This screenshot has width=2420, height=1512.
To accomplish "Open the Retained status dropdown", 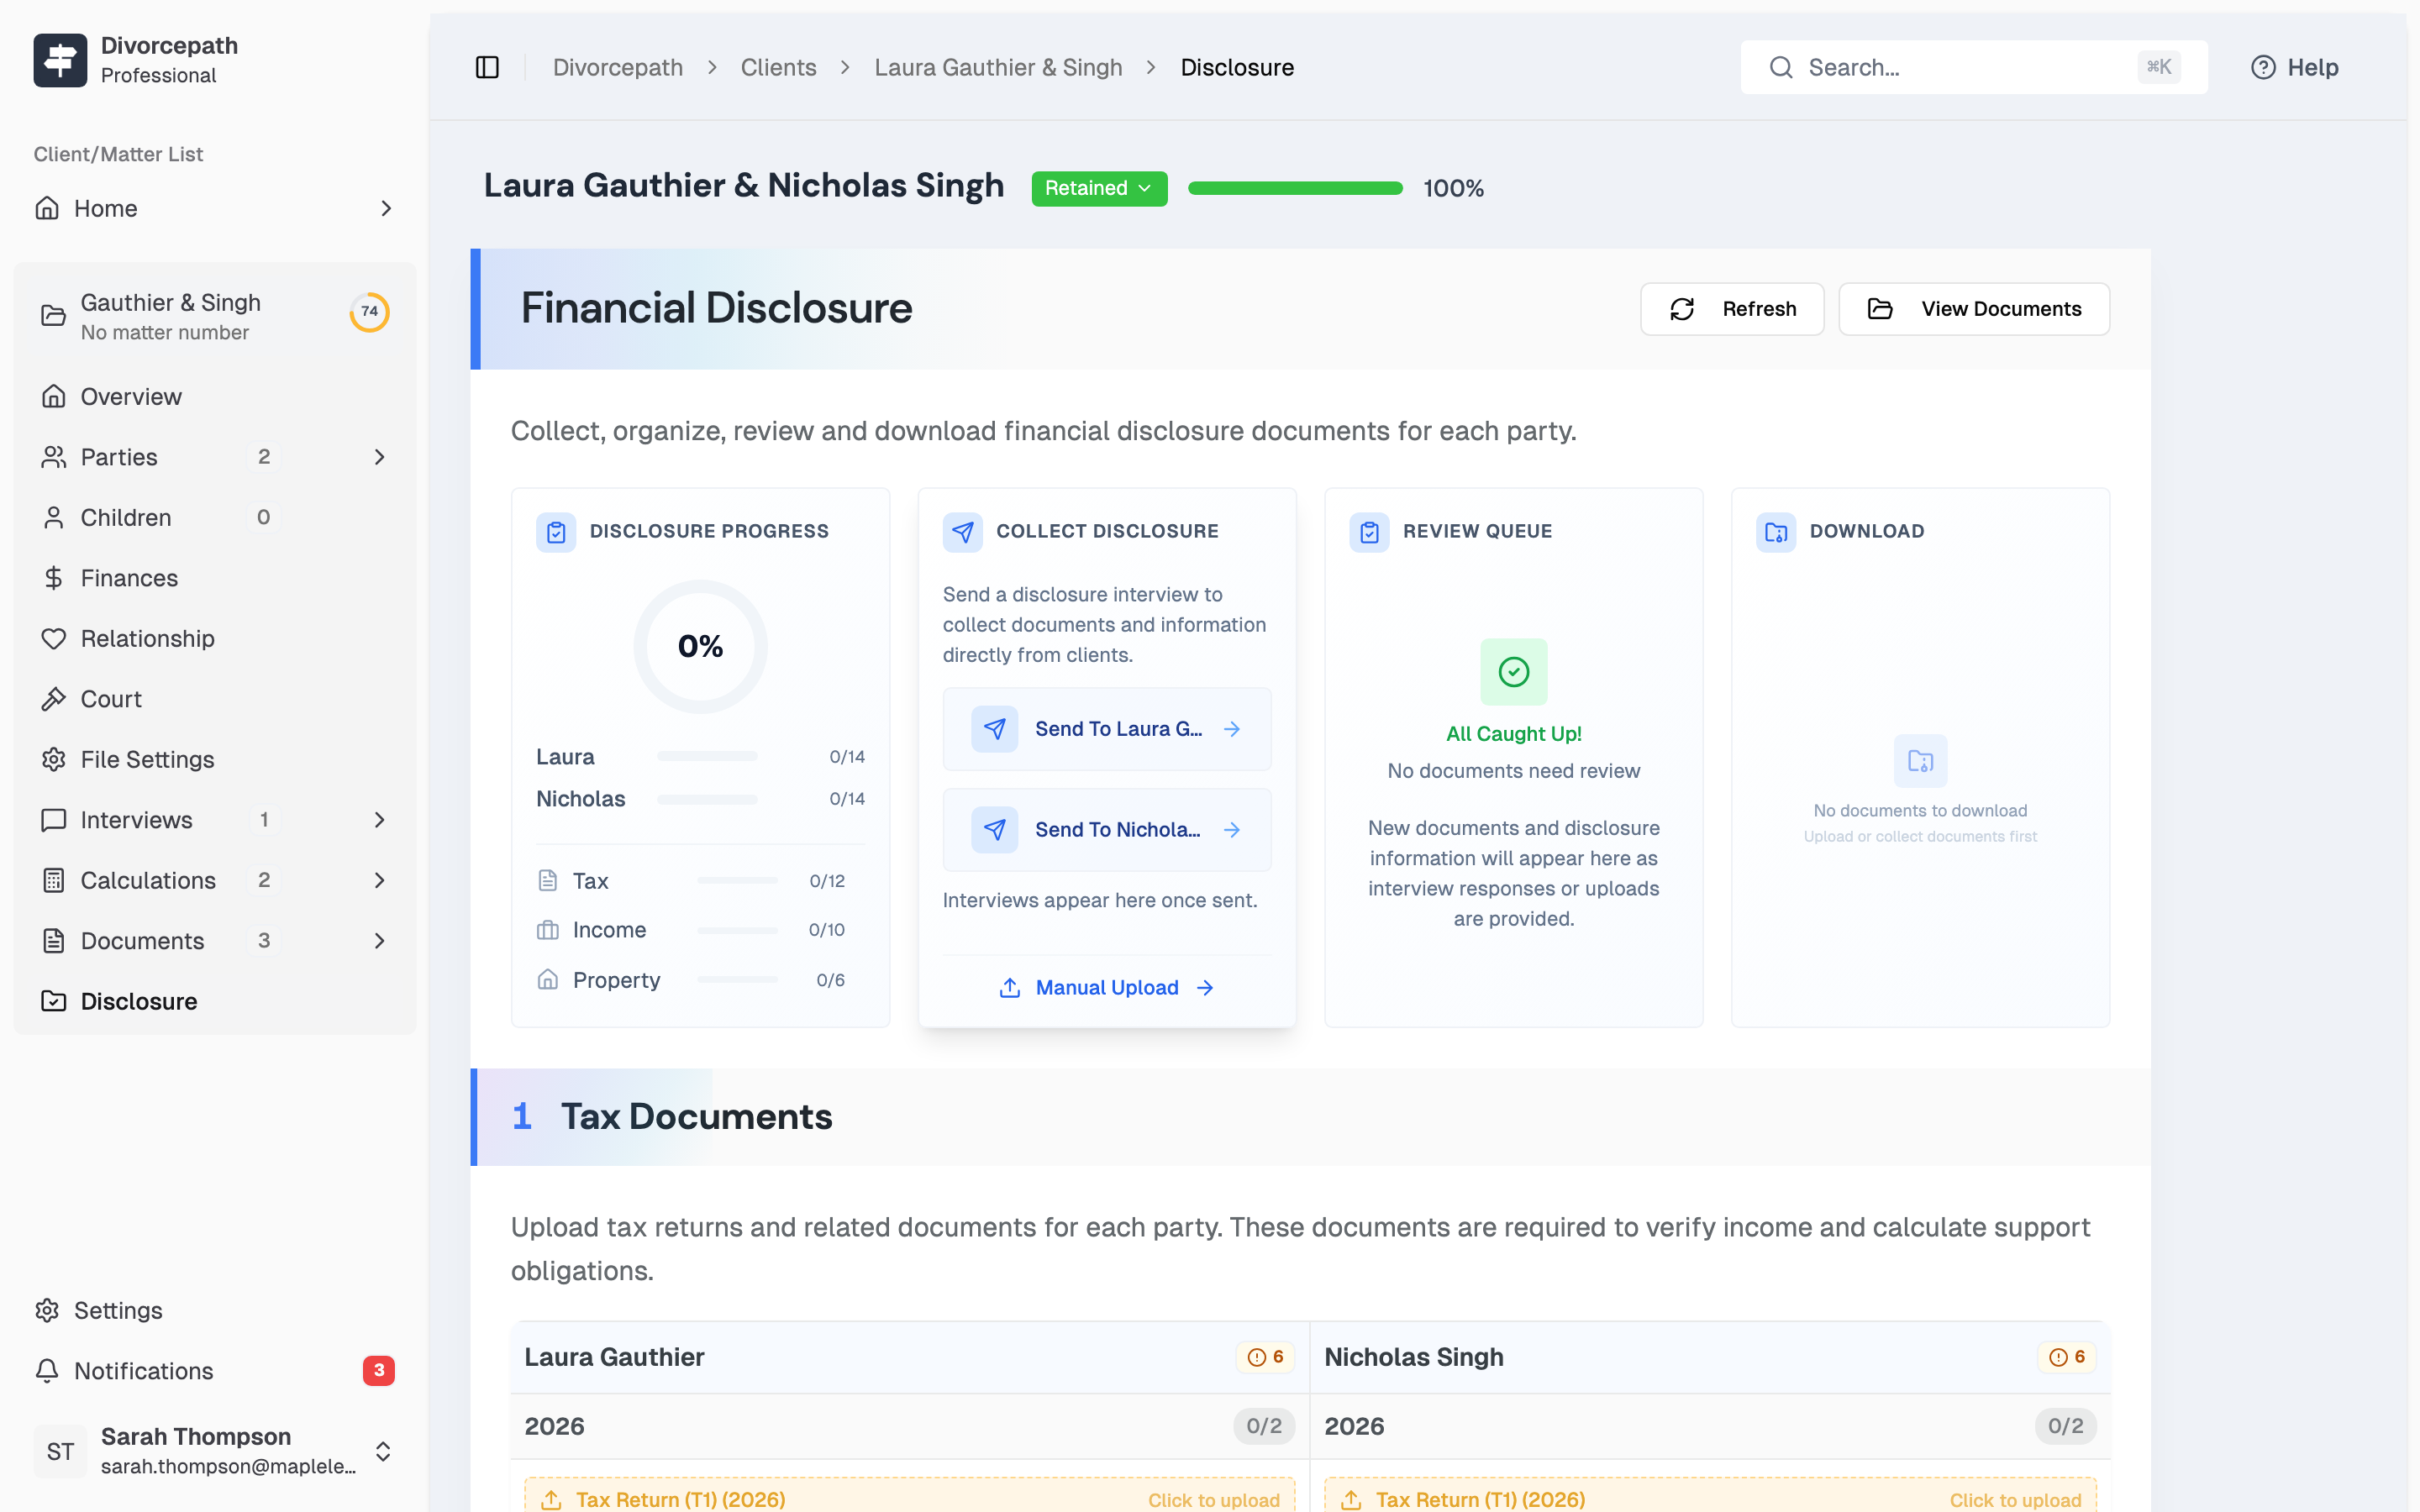I will pos(1098,188).
